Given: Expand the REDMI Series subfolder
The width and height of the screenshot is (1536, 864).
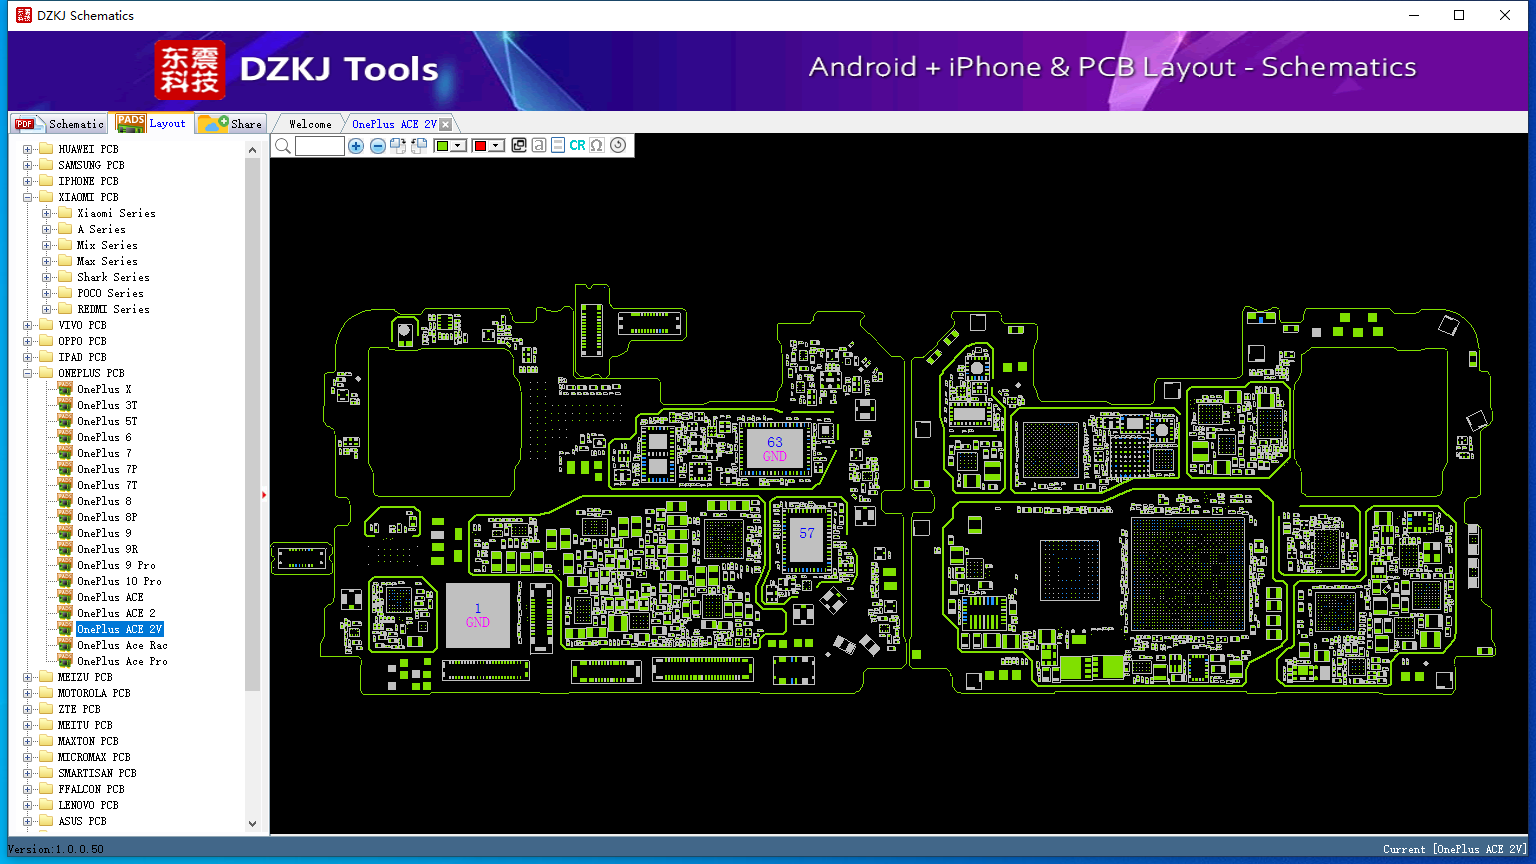Looking at the screenshot, I should click(47, 309).
